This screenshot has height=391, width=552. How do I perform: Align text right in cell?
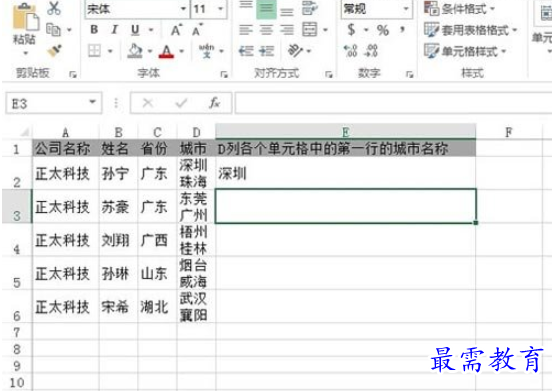[287, 30]
